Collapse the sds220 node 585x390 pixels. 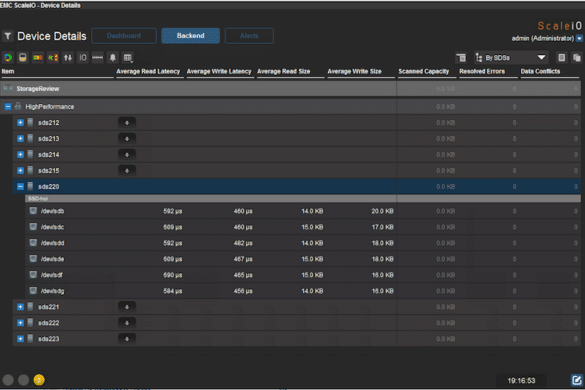point(21,187)
